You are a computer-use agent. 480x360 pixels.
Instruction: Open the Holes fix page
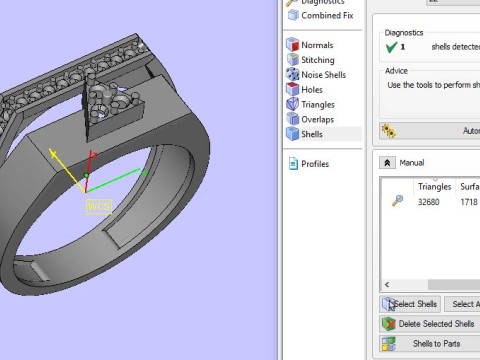312,90
